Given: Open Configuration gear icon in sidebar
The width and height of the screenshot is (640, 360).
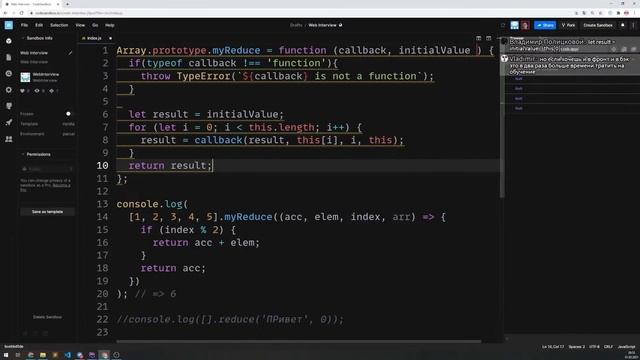Looking at the screenshot, I should (9, 90).
